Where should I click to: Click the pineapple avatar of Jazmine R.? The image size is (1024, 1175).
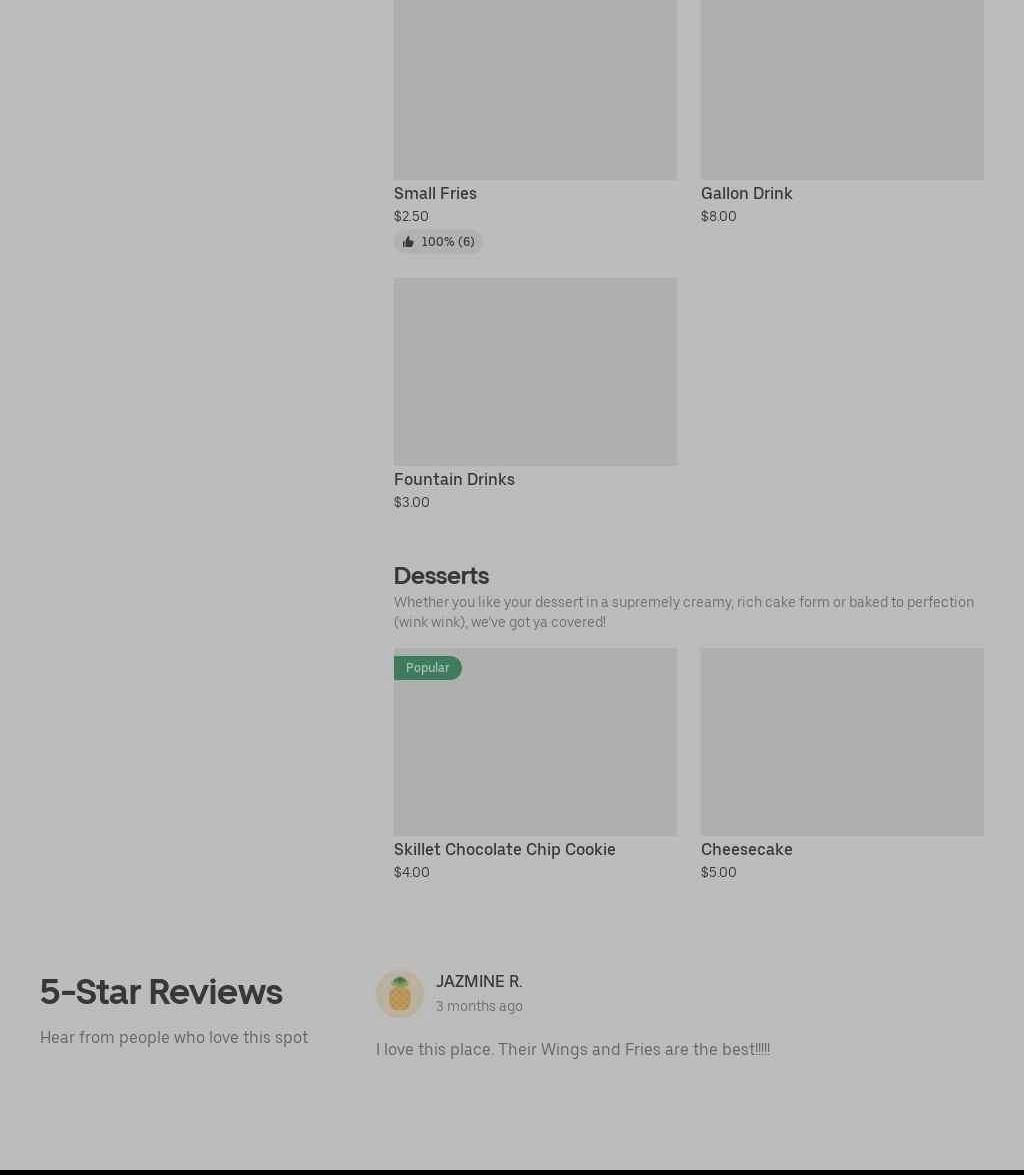point(400,994)
